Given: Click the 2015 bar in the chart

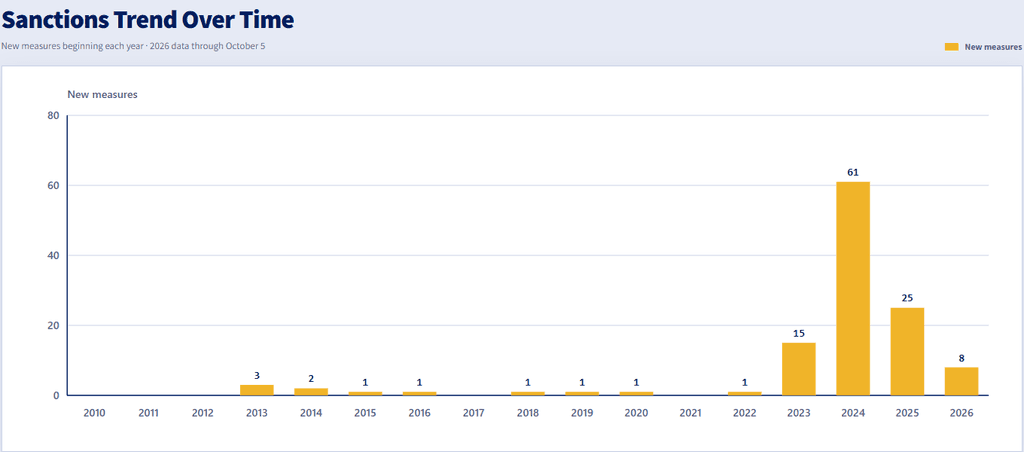Looking at the screenshot, I should click(x=365, y=393).
